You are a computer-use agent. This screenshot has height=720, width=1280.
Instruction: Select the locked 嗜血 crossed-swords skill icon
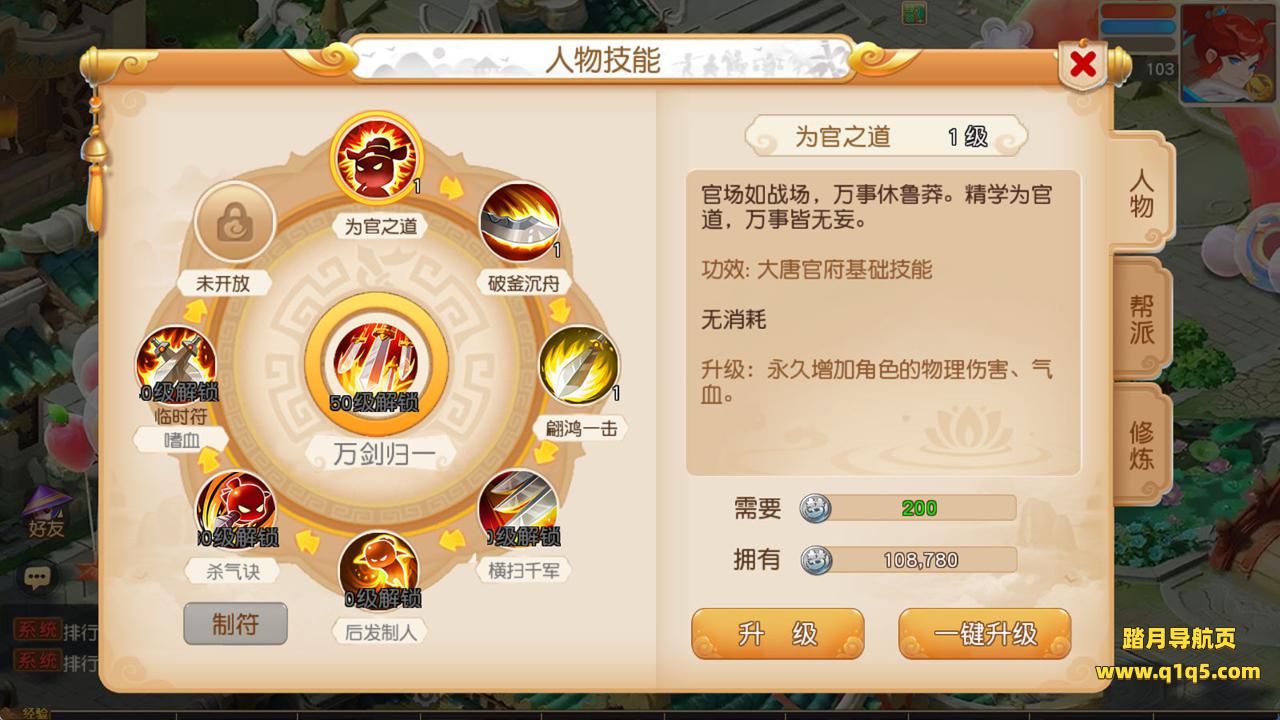pos(176,366)
